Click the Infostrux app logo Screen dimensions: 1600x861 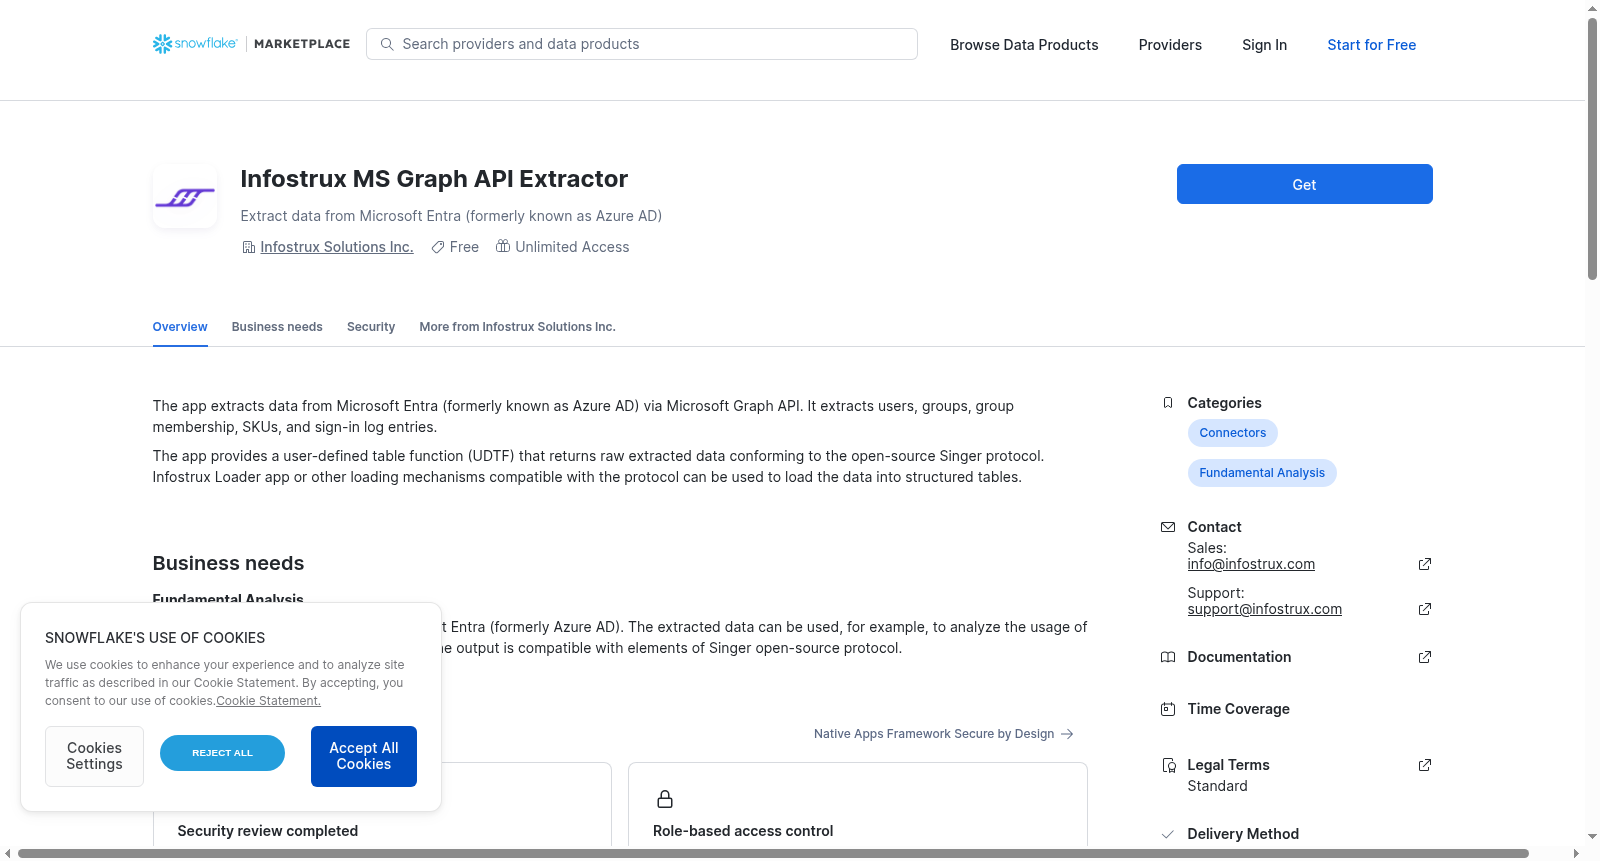(x=185, y=196)
